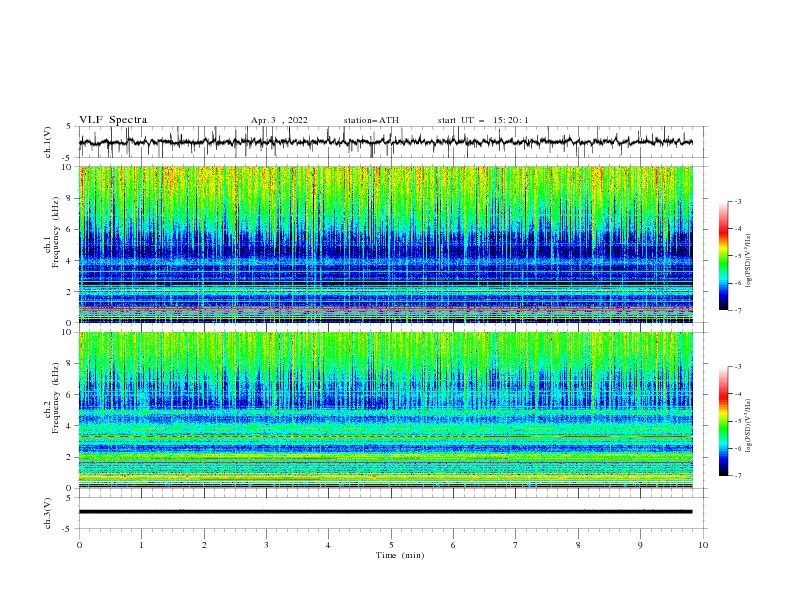
Task: Select the "start UT = 15:20:1" text
Action: 483,120
